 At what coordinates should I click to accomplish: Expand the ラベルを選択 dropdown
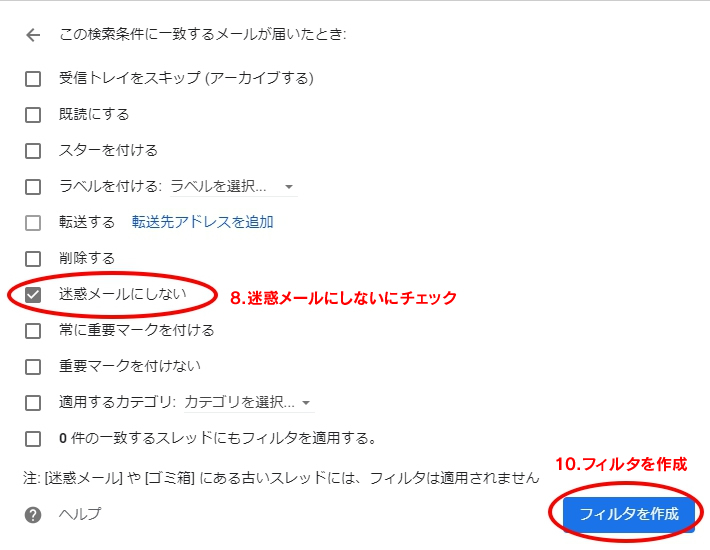point(234,187)
